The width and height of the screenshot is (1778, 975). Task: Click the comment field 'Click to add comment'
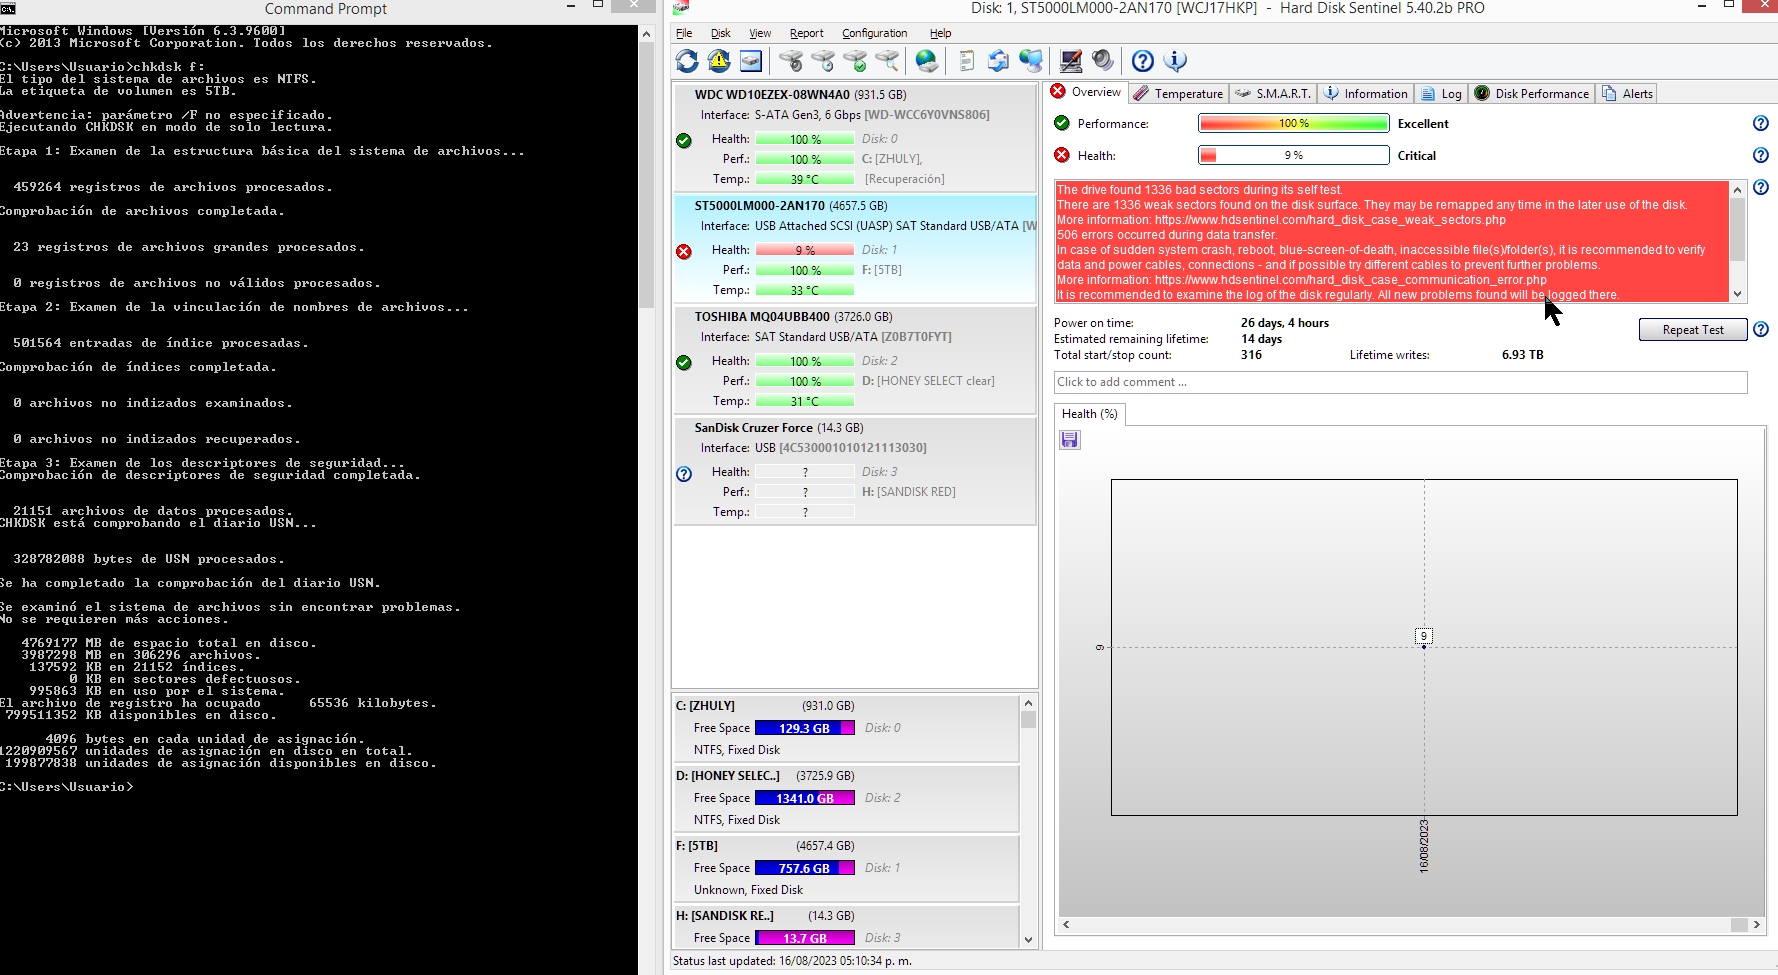tap(1400, 382)
